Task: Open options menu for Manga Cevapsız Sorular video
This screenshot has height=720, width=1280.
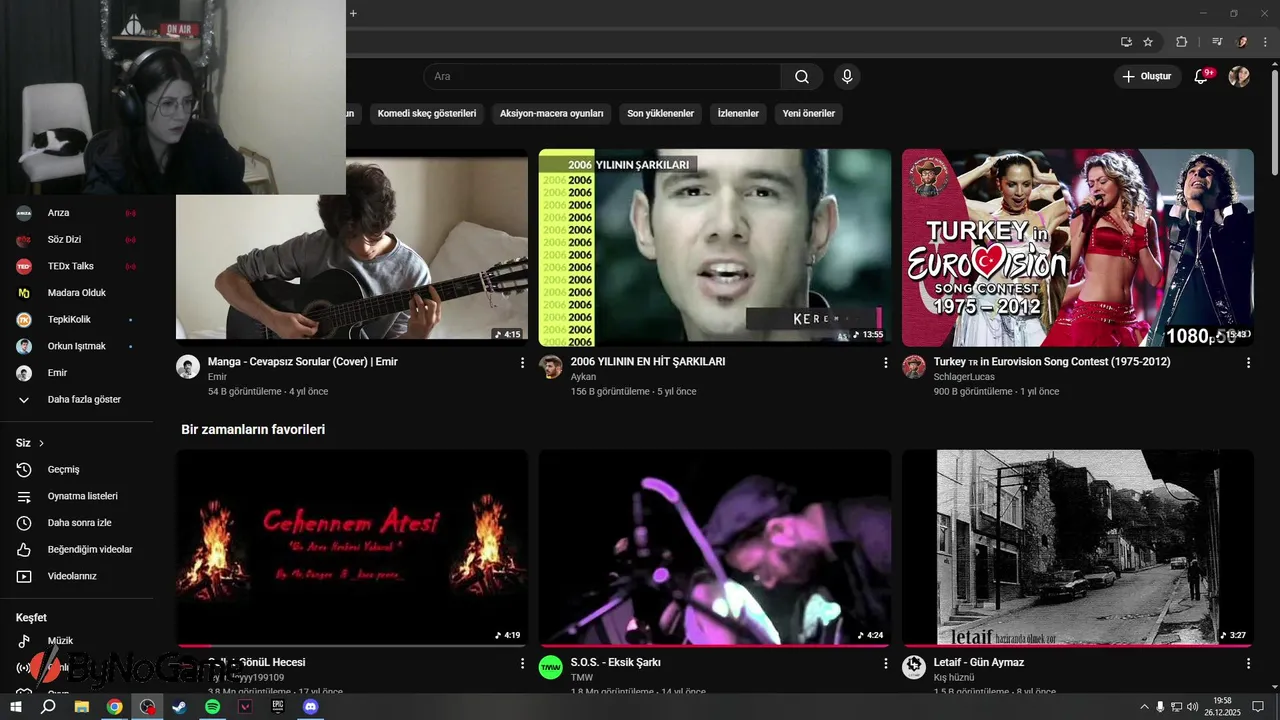Action: pos(522,363)
